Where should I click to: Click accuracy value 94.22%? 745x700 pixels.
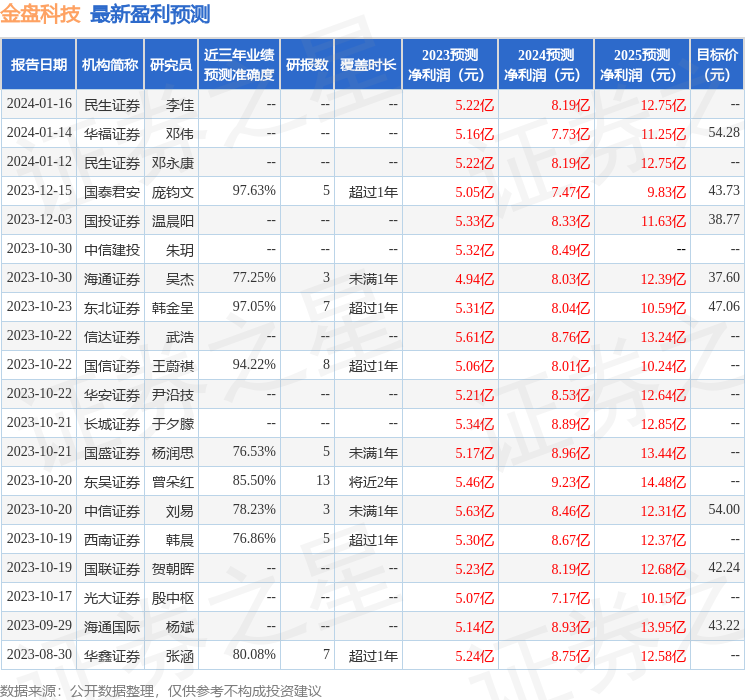[x=254, y=364]
